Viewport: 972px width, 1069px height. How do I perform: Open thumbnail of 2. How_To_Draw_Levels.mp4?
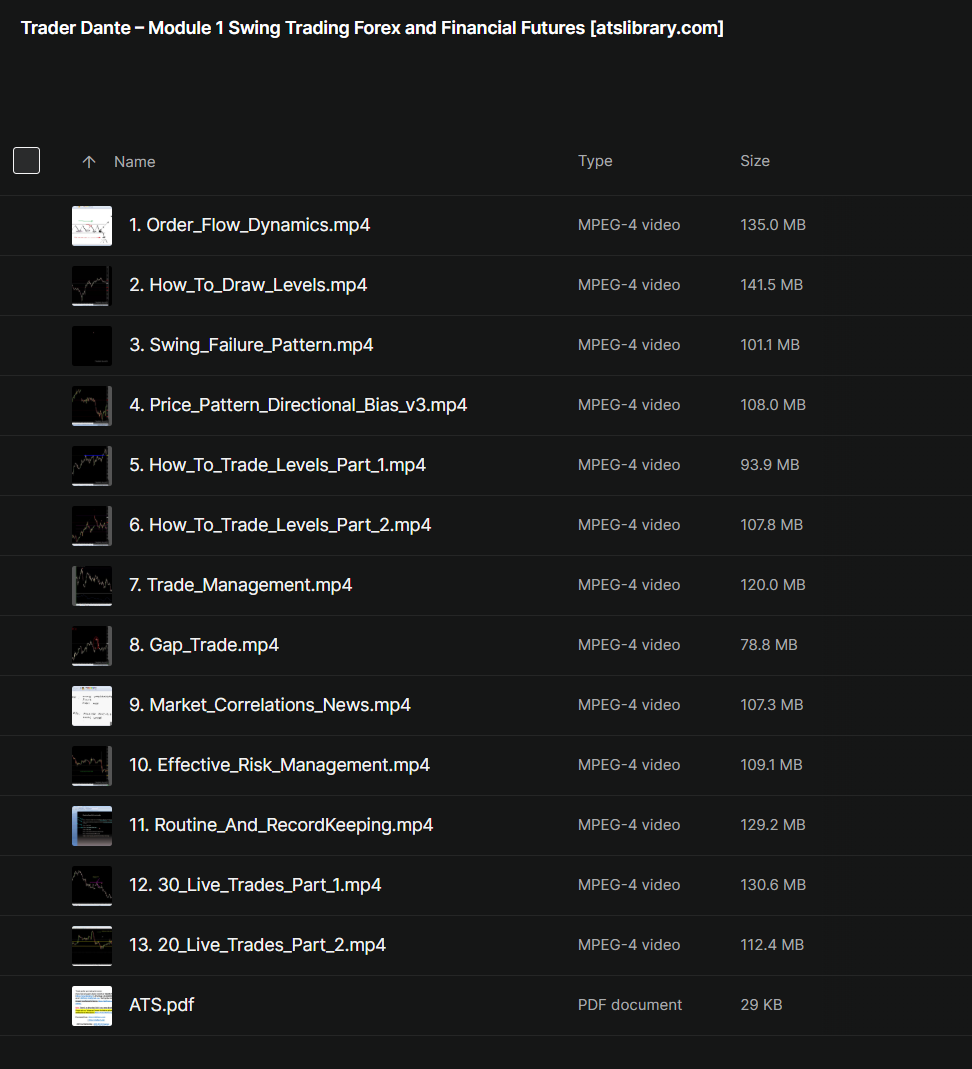[x=92, y=286]
